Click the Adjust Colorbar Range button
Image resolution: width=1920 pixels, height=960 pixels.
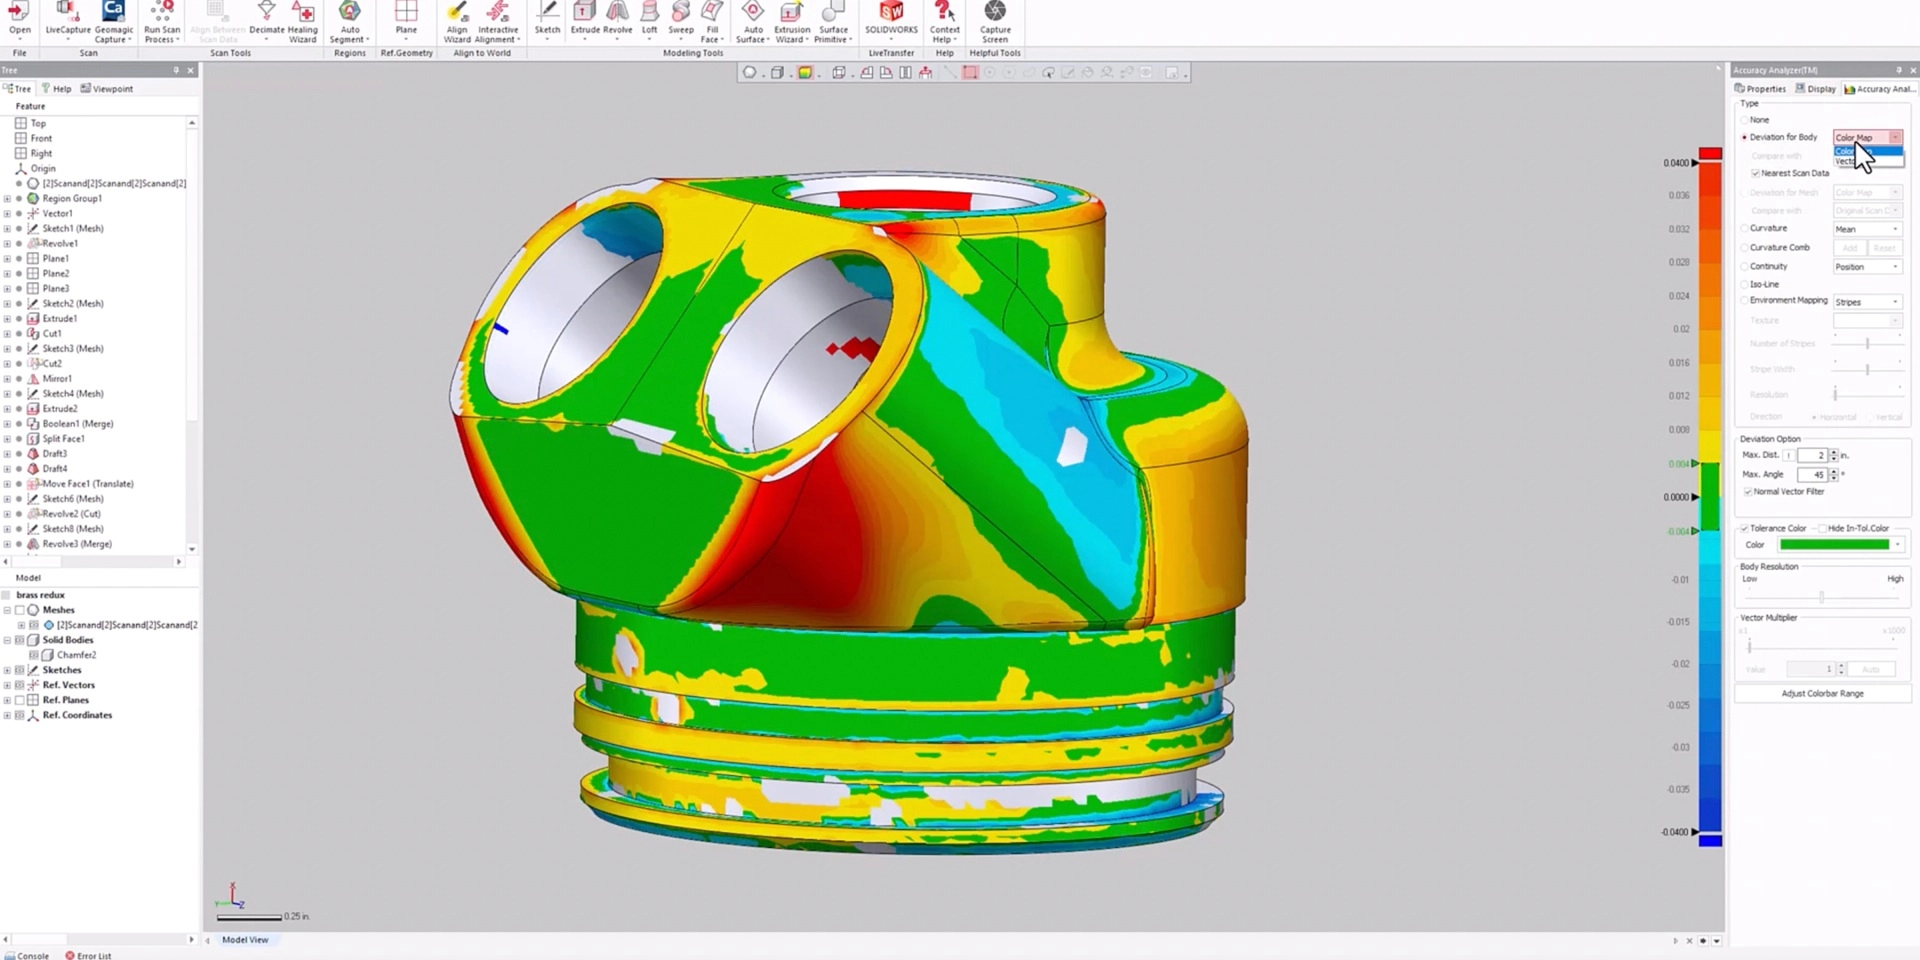pos(1822,694)
